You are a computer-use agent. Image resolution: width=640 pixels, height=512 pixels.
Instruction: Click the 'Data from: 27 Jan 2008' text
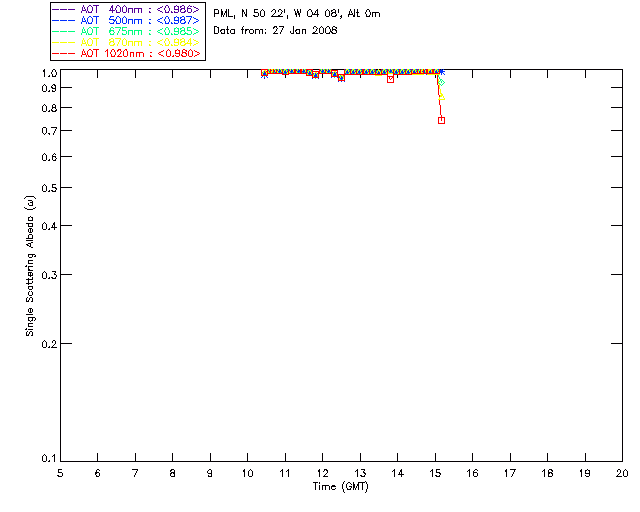coord(276,31)
